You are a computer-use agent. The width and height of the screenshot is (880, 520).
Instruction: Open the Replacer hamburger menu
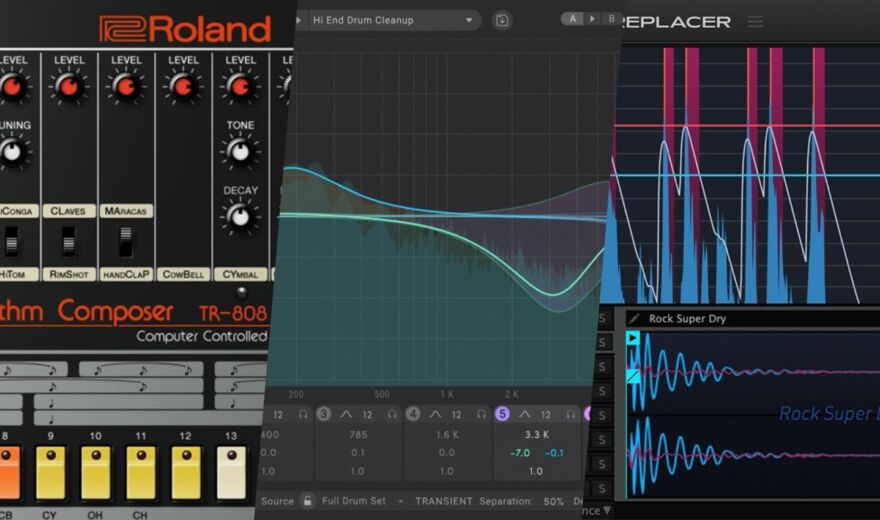click(755, 22)
